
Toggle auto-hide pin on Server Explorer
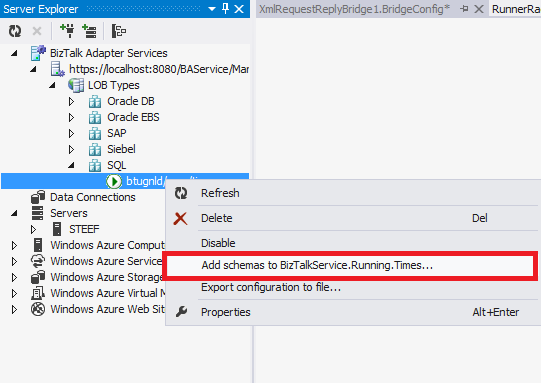coord(225,9)
